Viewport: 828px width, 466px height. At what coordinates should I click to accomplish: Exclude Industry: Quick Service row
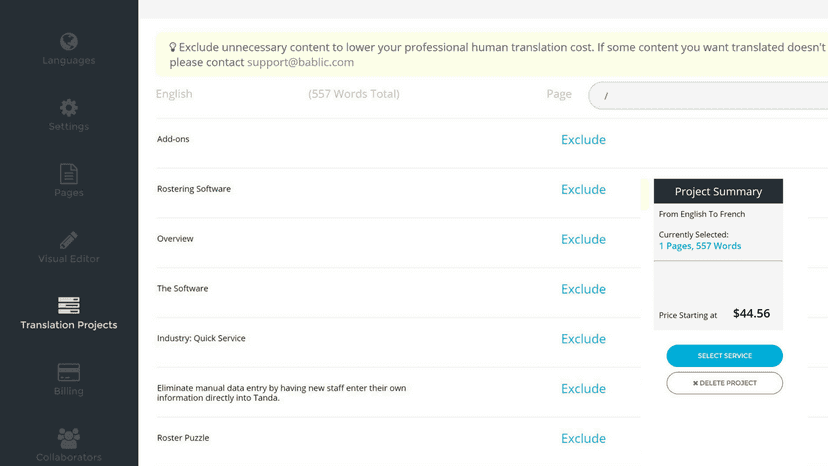coord(583,339)
